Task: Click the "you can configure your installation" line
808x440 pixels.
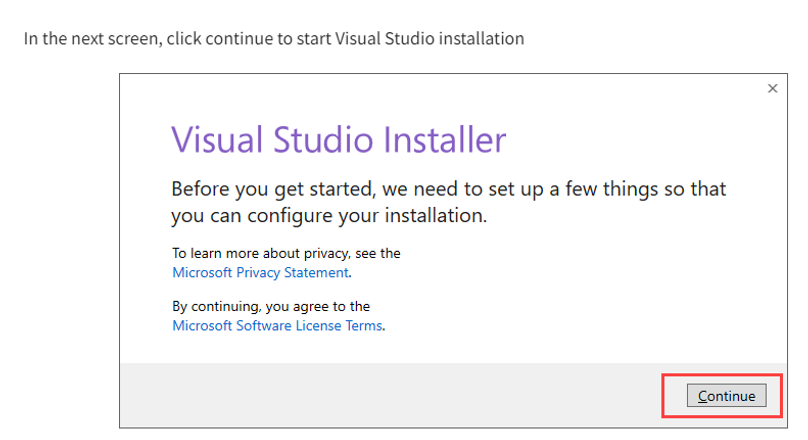Action: (x=328, y=215)
